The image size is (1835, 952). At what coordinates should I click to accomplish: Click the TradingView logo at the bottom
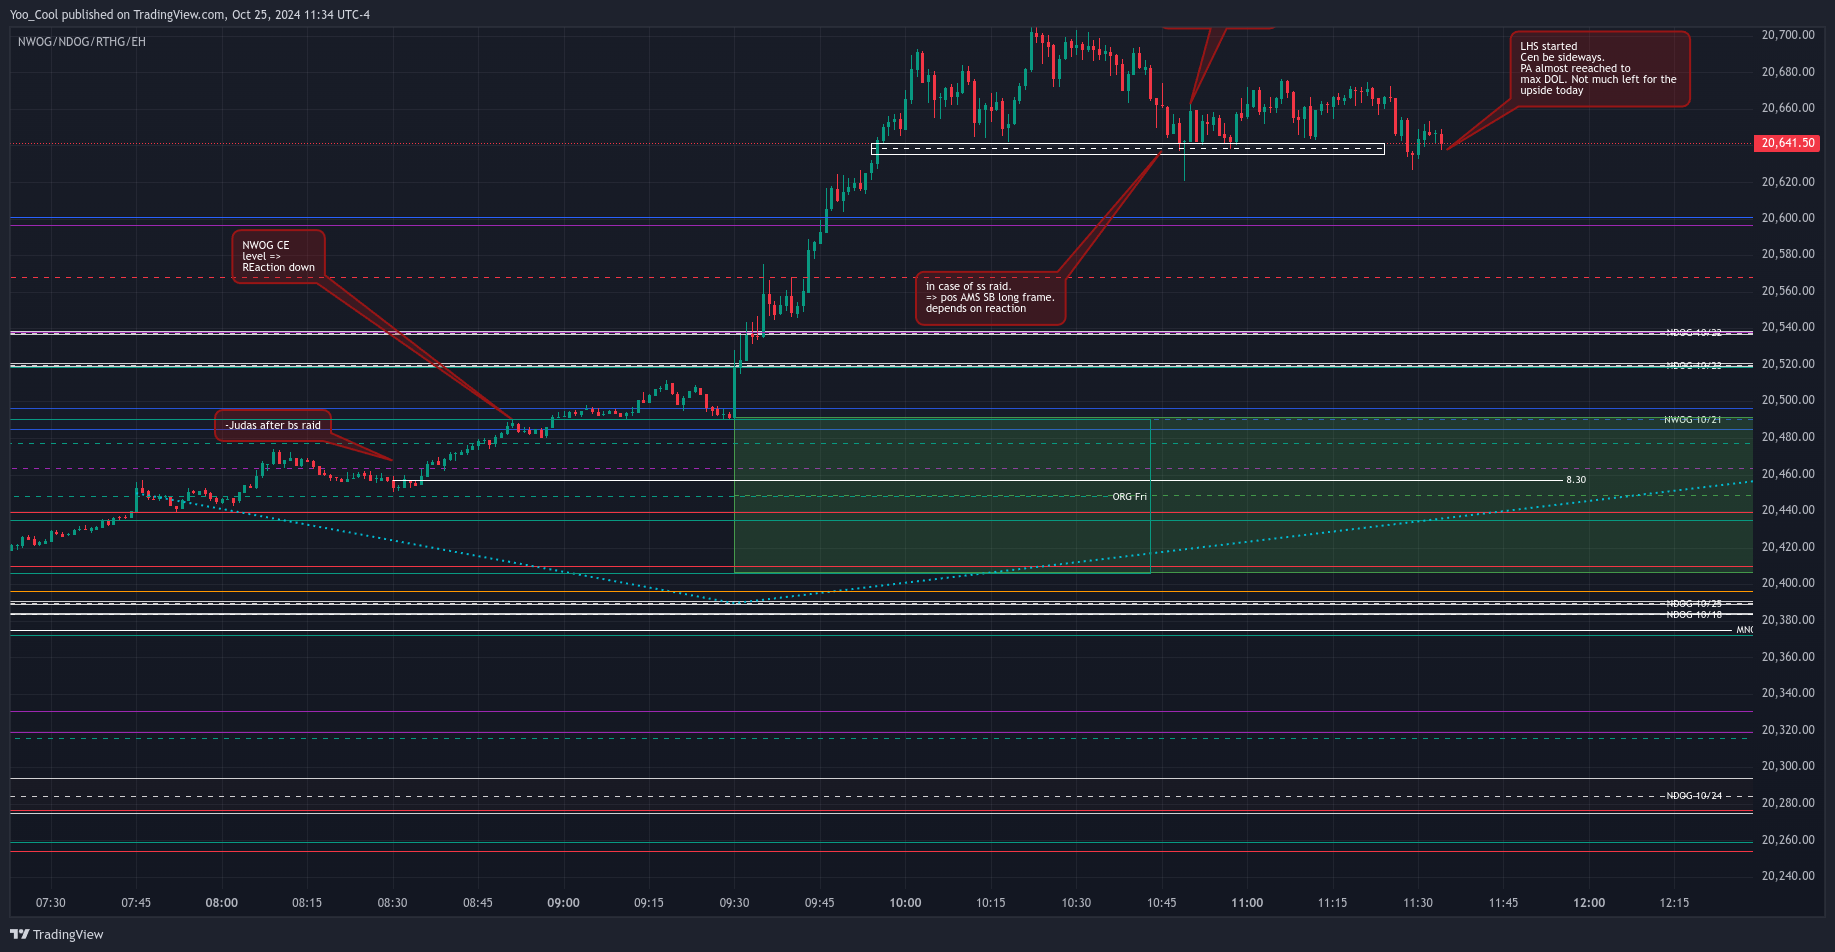(57, 934)
